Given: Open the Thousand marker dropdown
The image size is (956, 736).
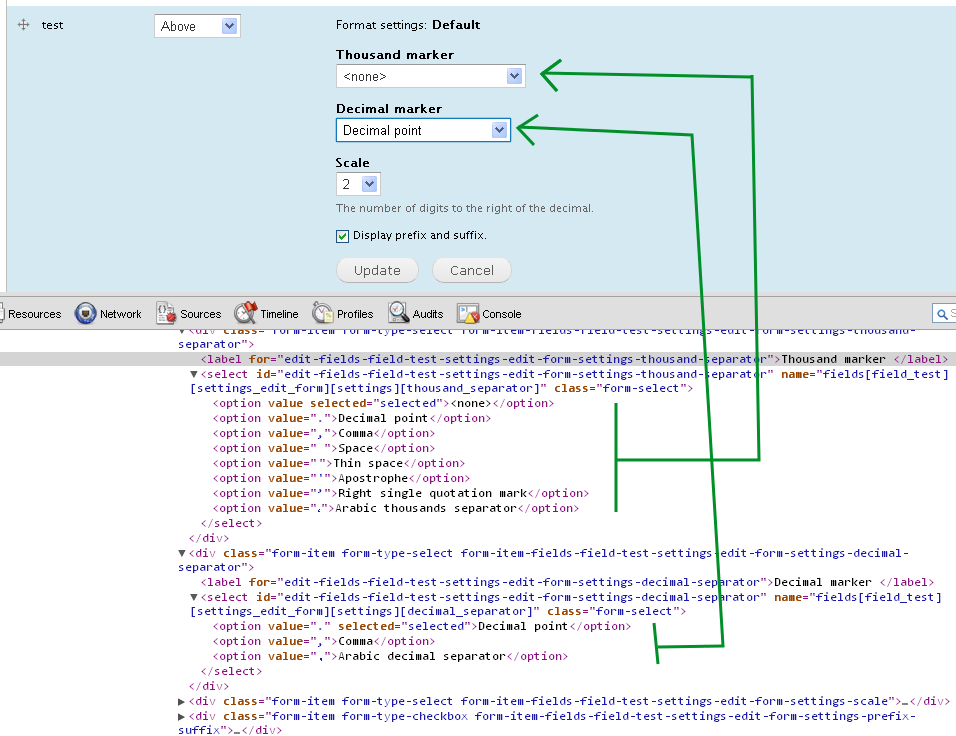Looking at the screenshot, I should (x=430, y=76).
